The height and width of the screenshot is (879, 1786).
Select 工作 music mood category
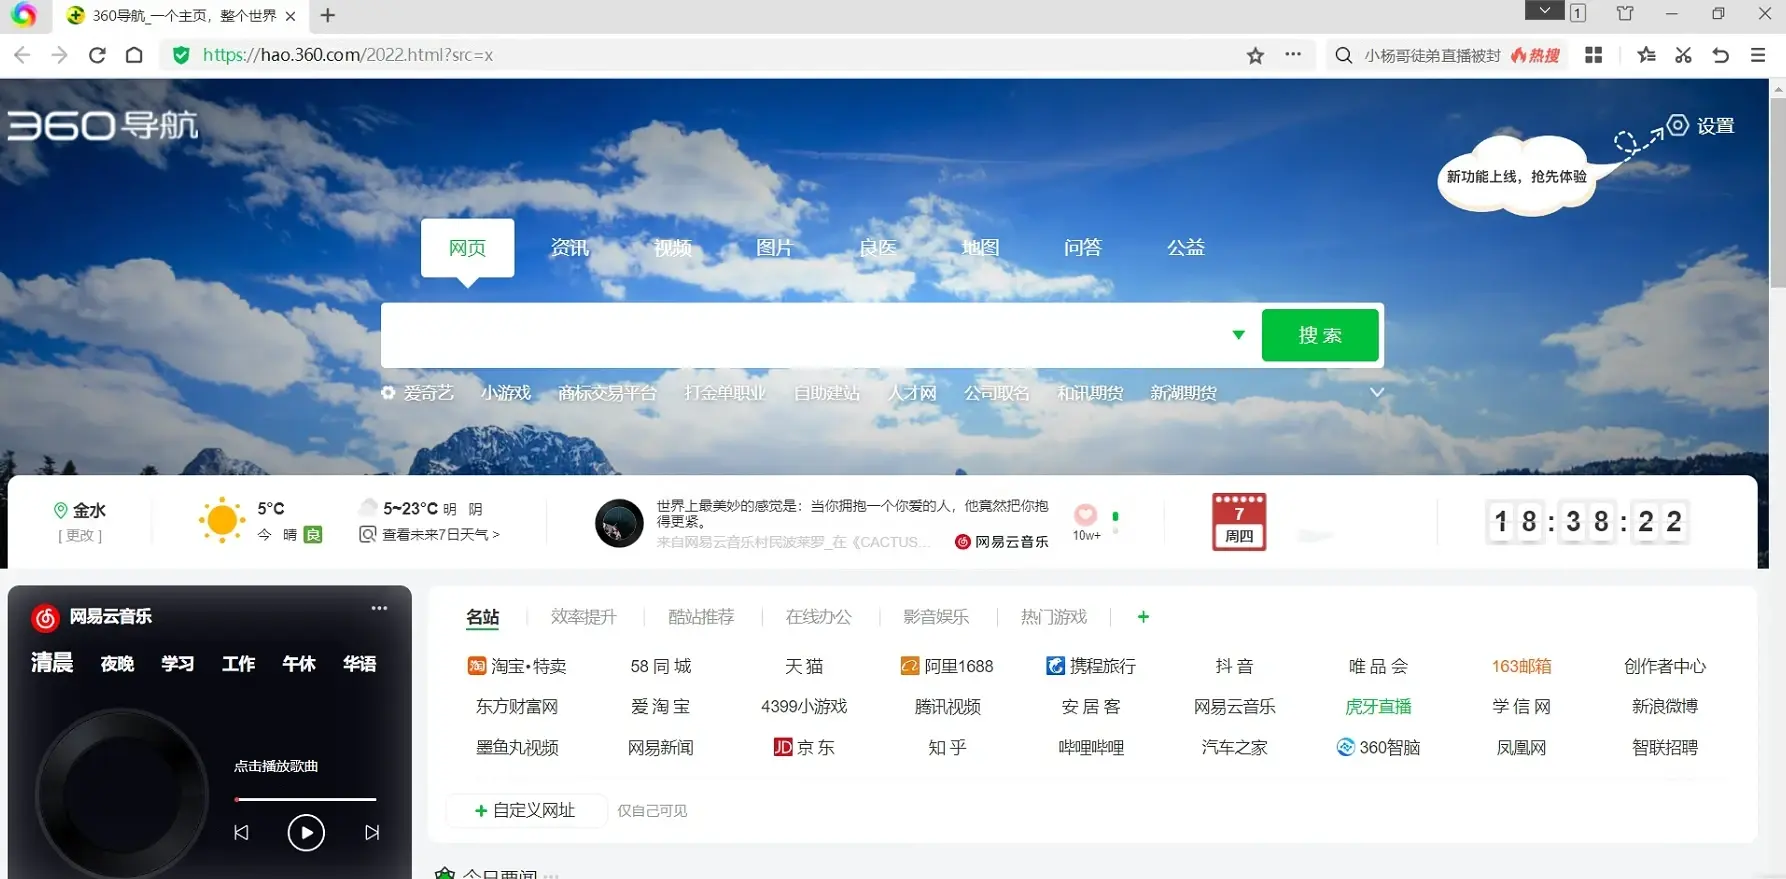click(238, 663)
